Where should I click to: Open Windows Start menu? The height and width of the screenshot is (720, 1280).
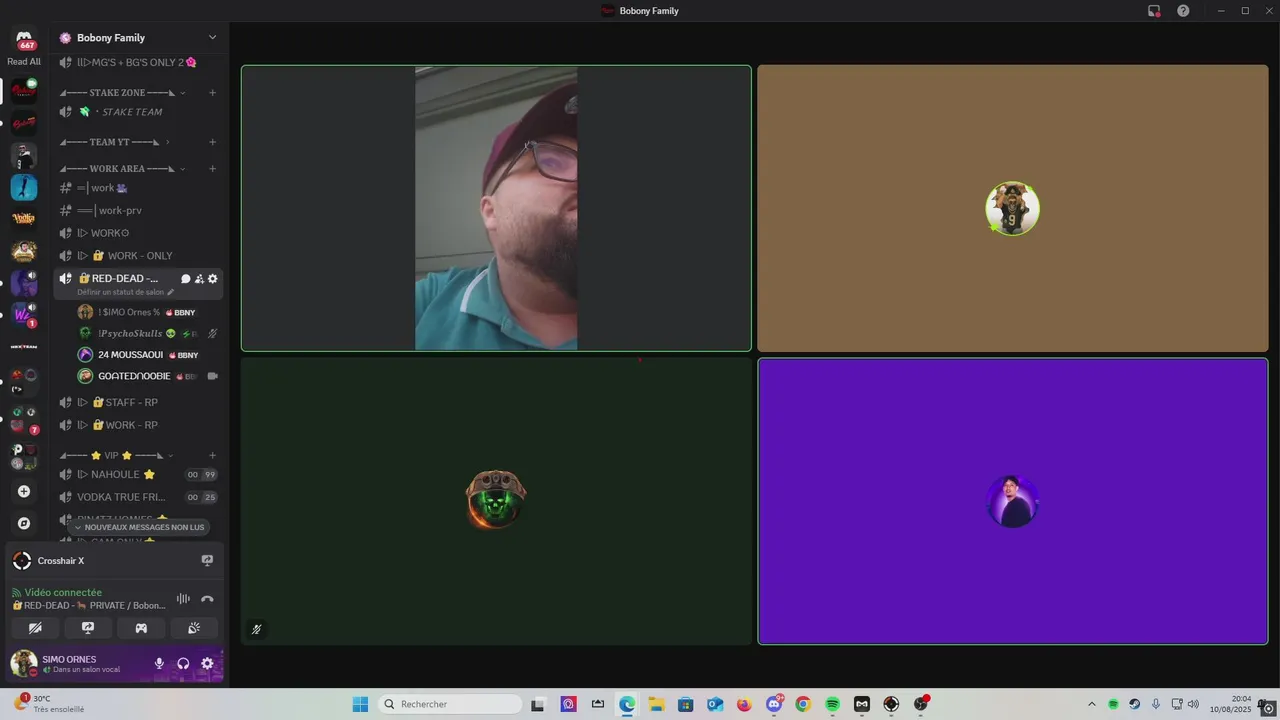pos(360,704)
